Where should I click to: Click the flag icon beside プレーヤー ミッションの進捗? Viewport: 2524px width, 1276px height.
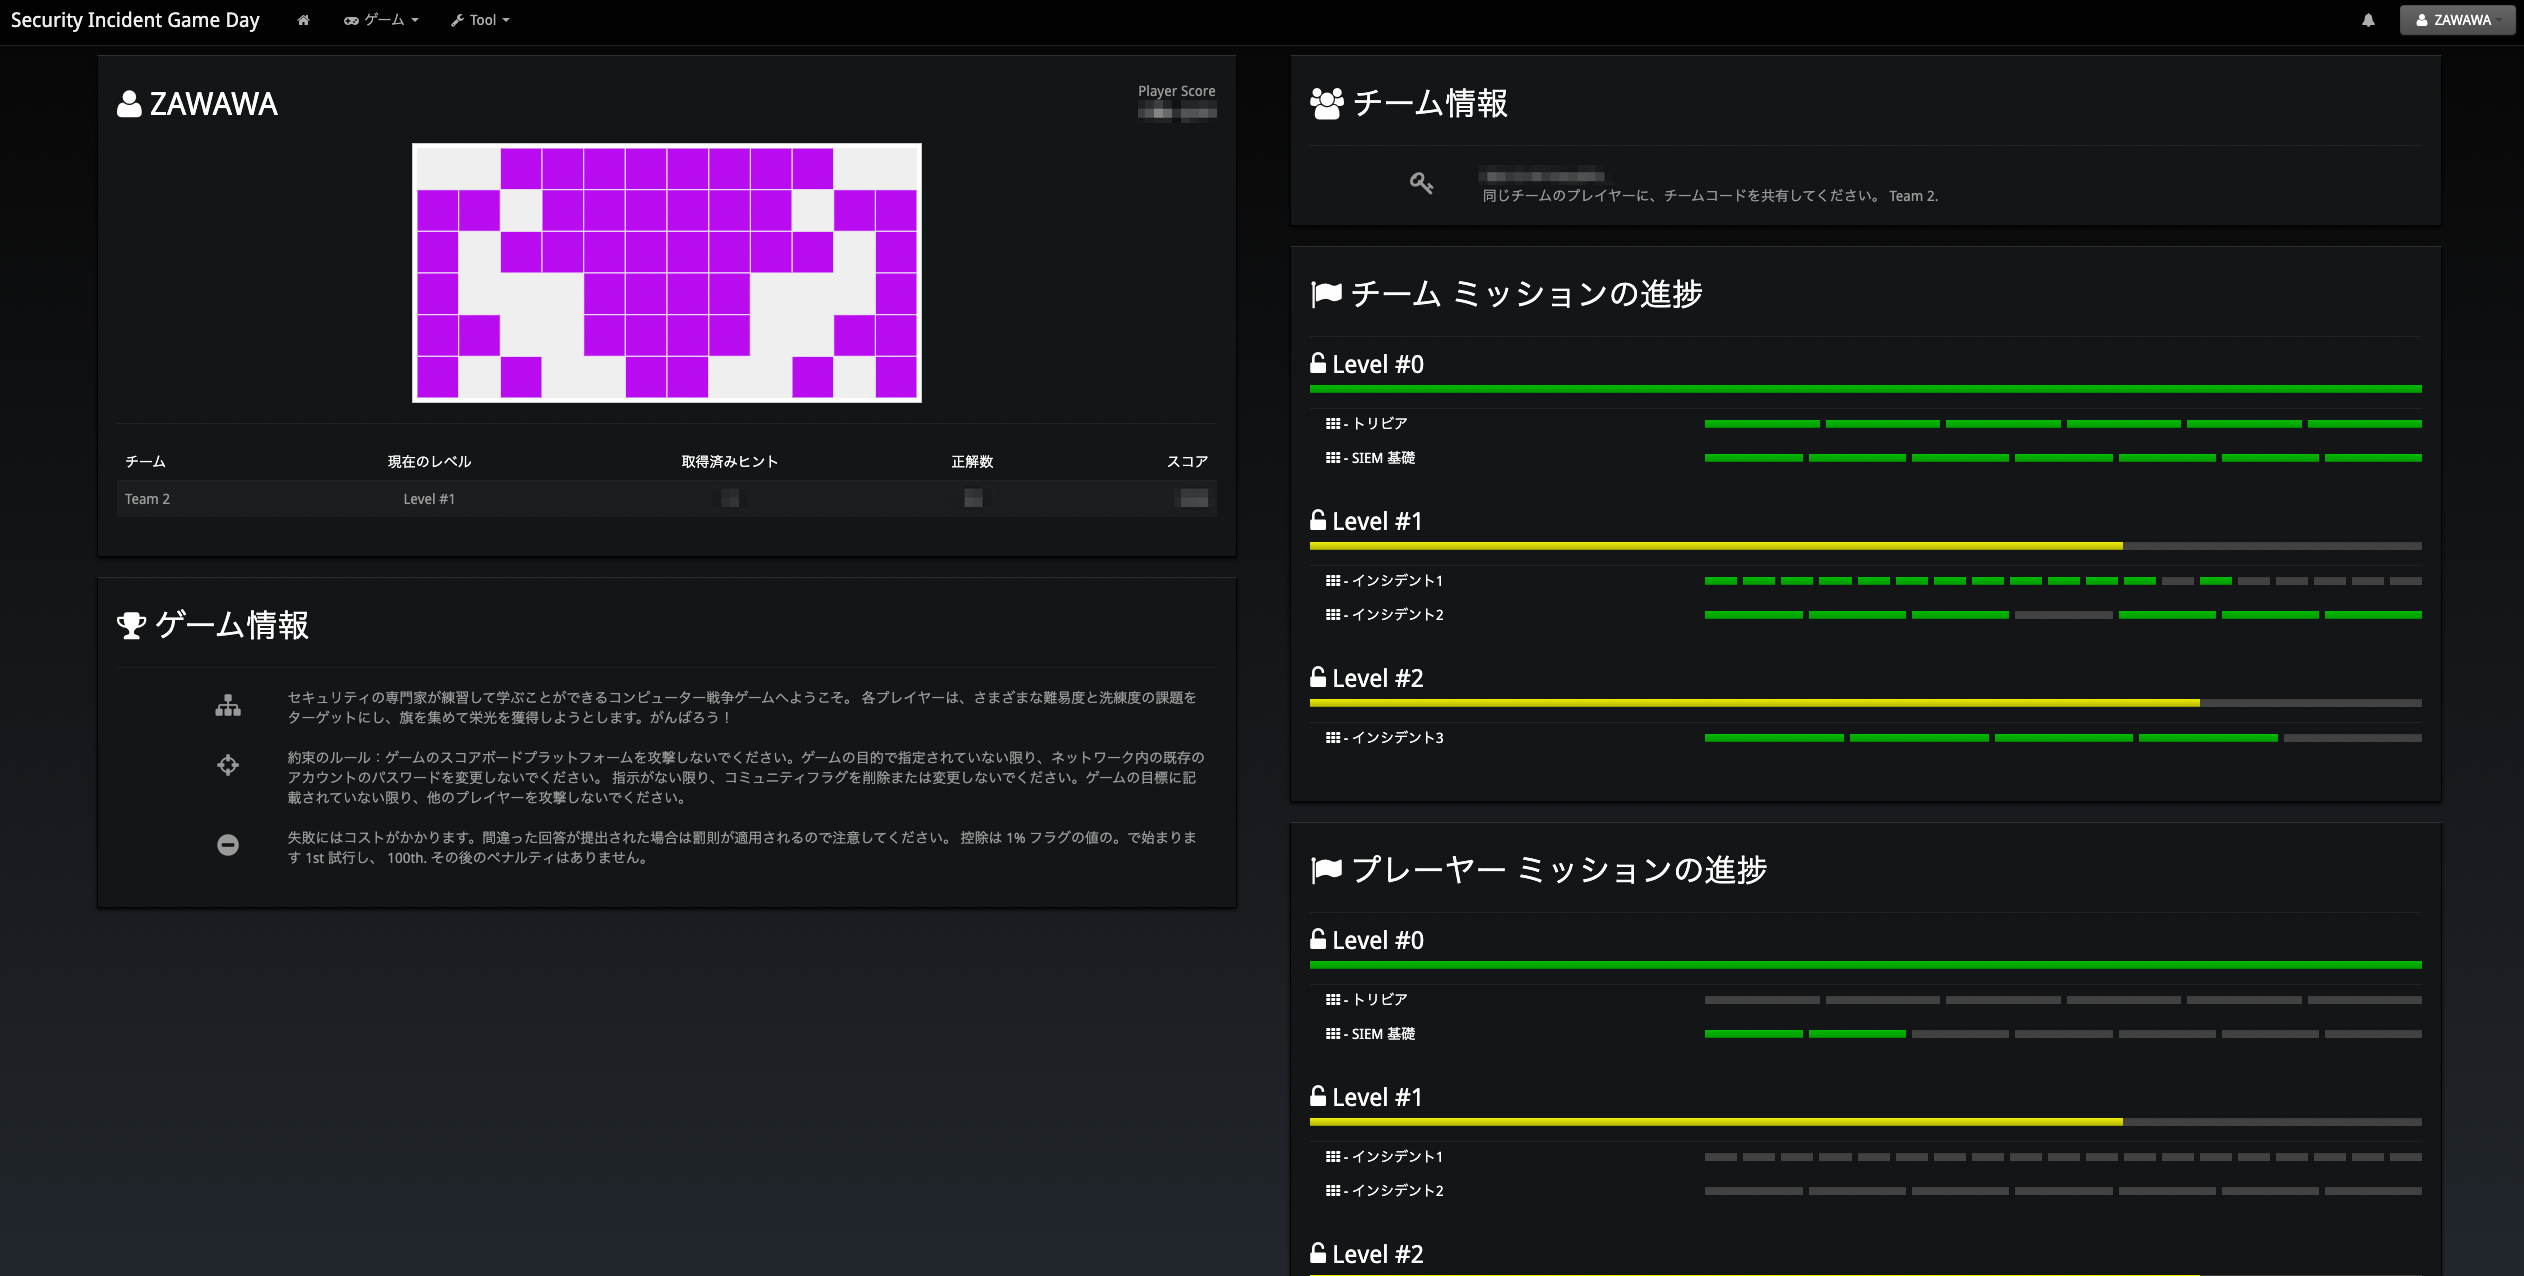(1327, 870)
